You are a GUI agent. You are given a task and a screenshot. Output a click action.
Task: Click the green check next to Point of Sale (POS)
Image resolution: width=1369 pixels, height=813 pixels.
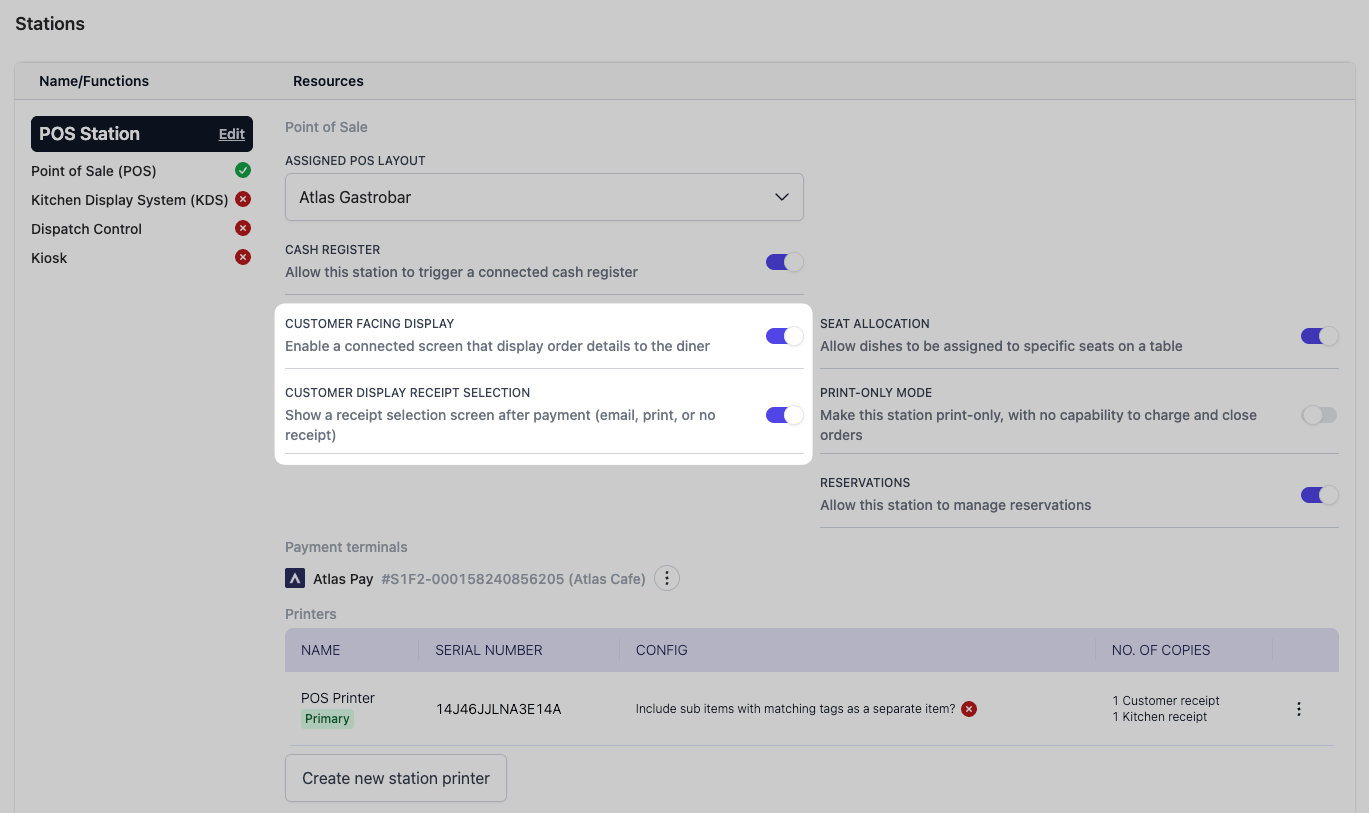pos(243,171)
